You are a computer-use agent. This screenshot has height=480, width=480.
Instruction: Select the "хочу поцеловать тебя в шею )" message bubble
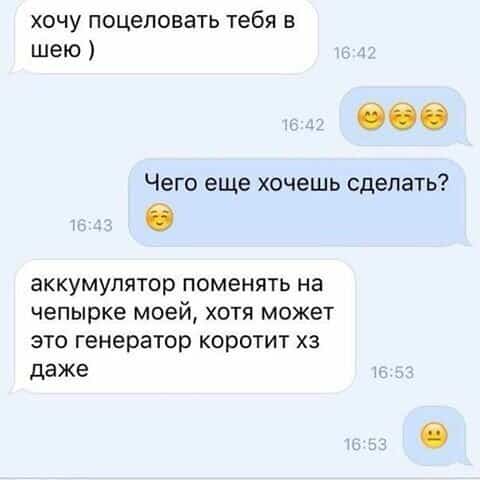click(x=164, y=35)
